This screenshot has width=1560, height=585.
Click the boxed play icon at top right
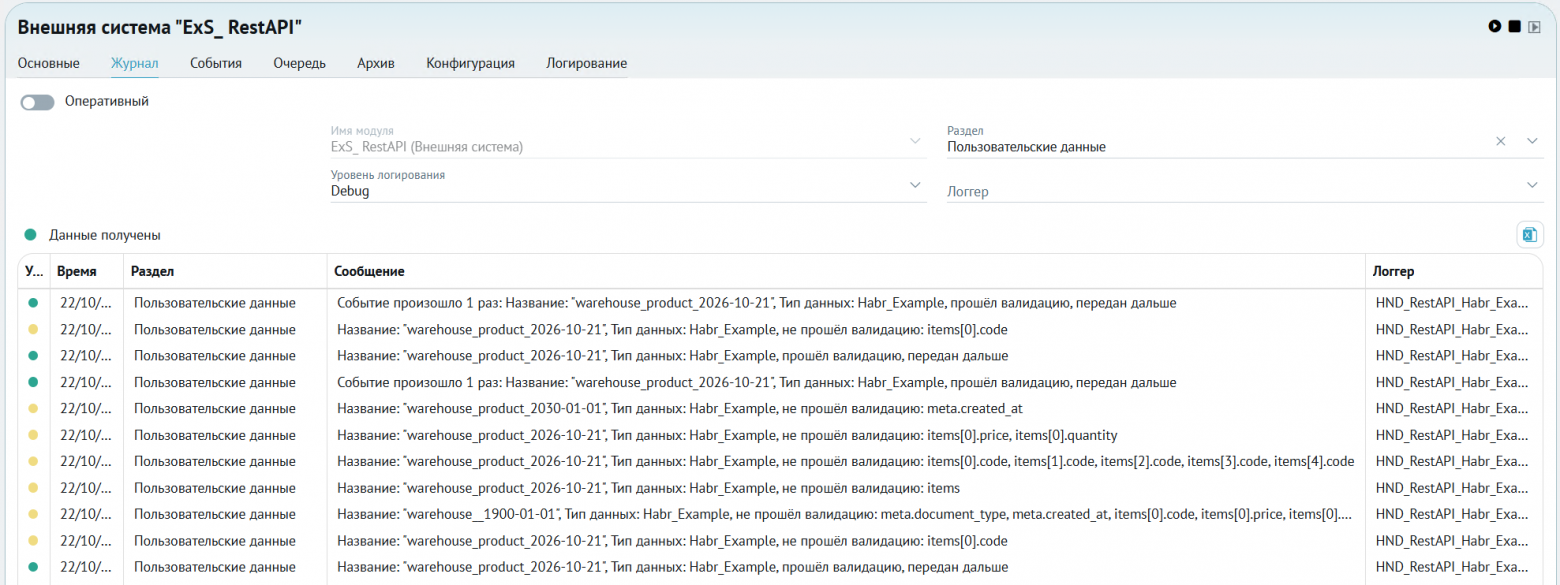[x=1534, y=26]
